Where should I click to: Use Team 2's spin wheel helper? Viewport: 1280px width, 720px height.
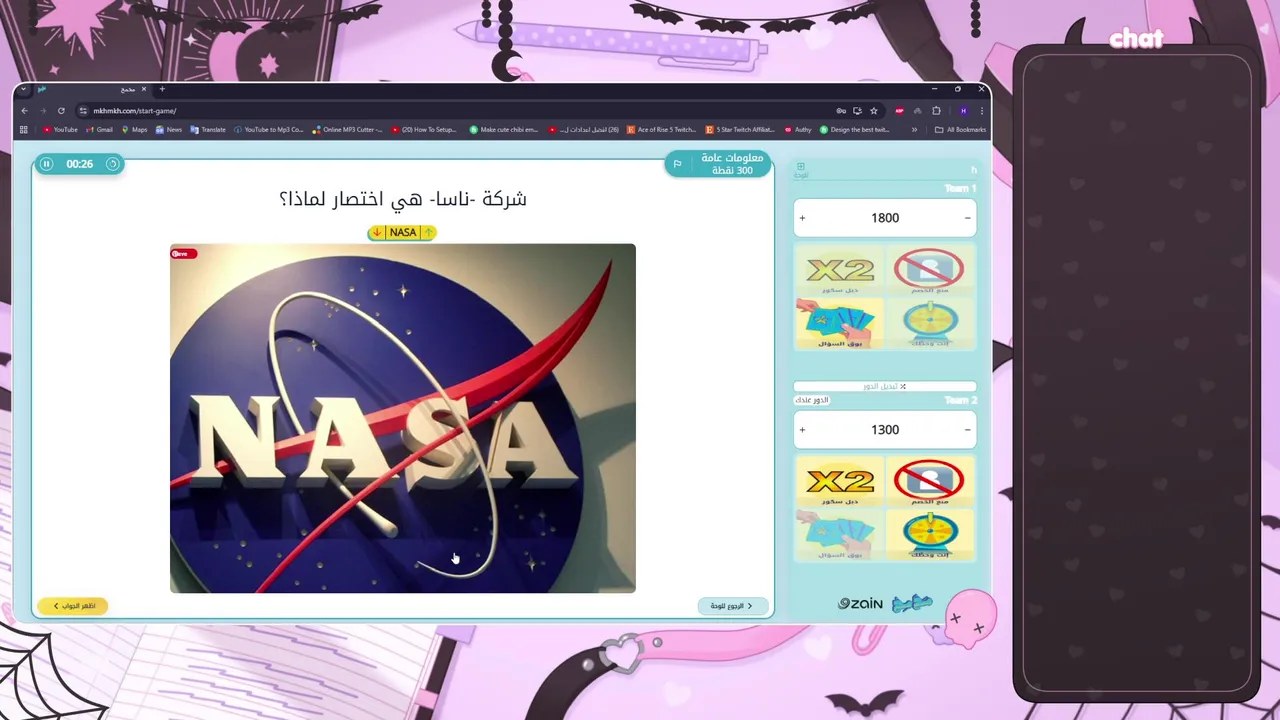tap(929, 535)
